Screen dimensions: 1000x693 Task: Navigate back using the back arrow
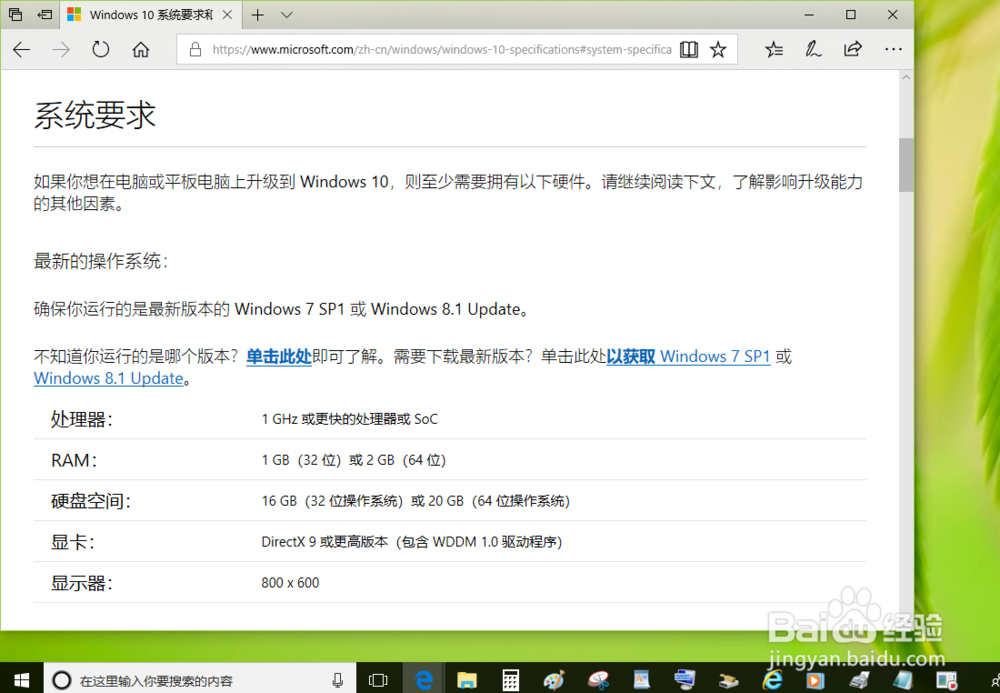[x=21, y=49]
